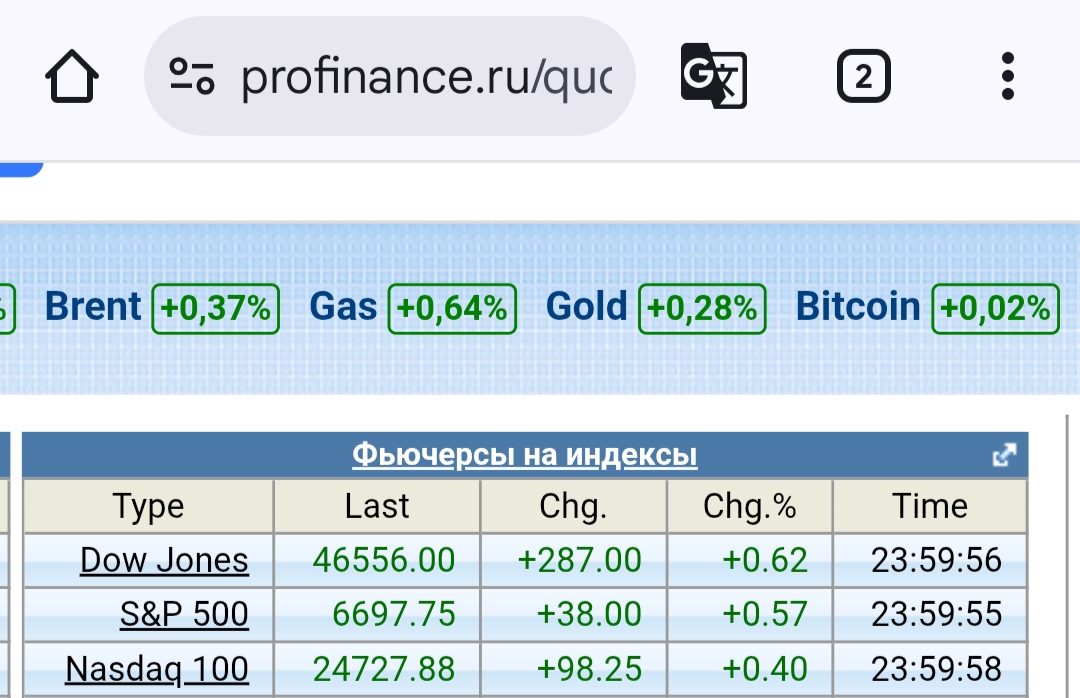1080x698 pixels.
Task: Tap the browser home icon
Action: 72,77
